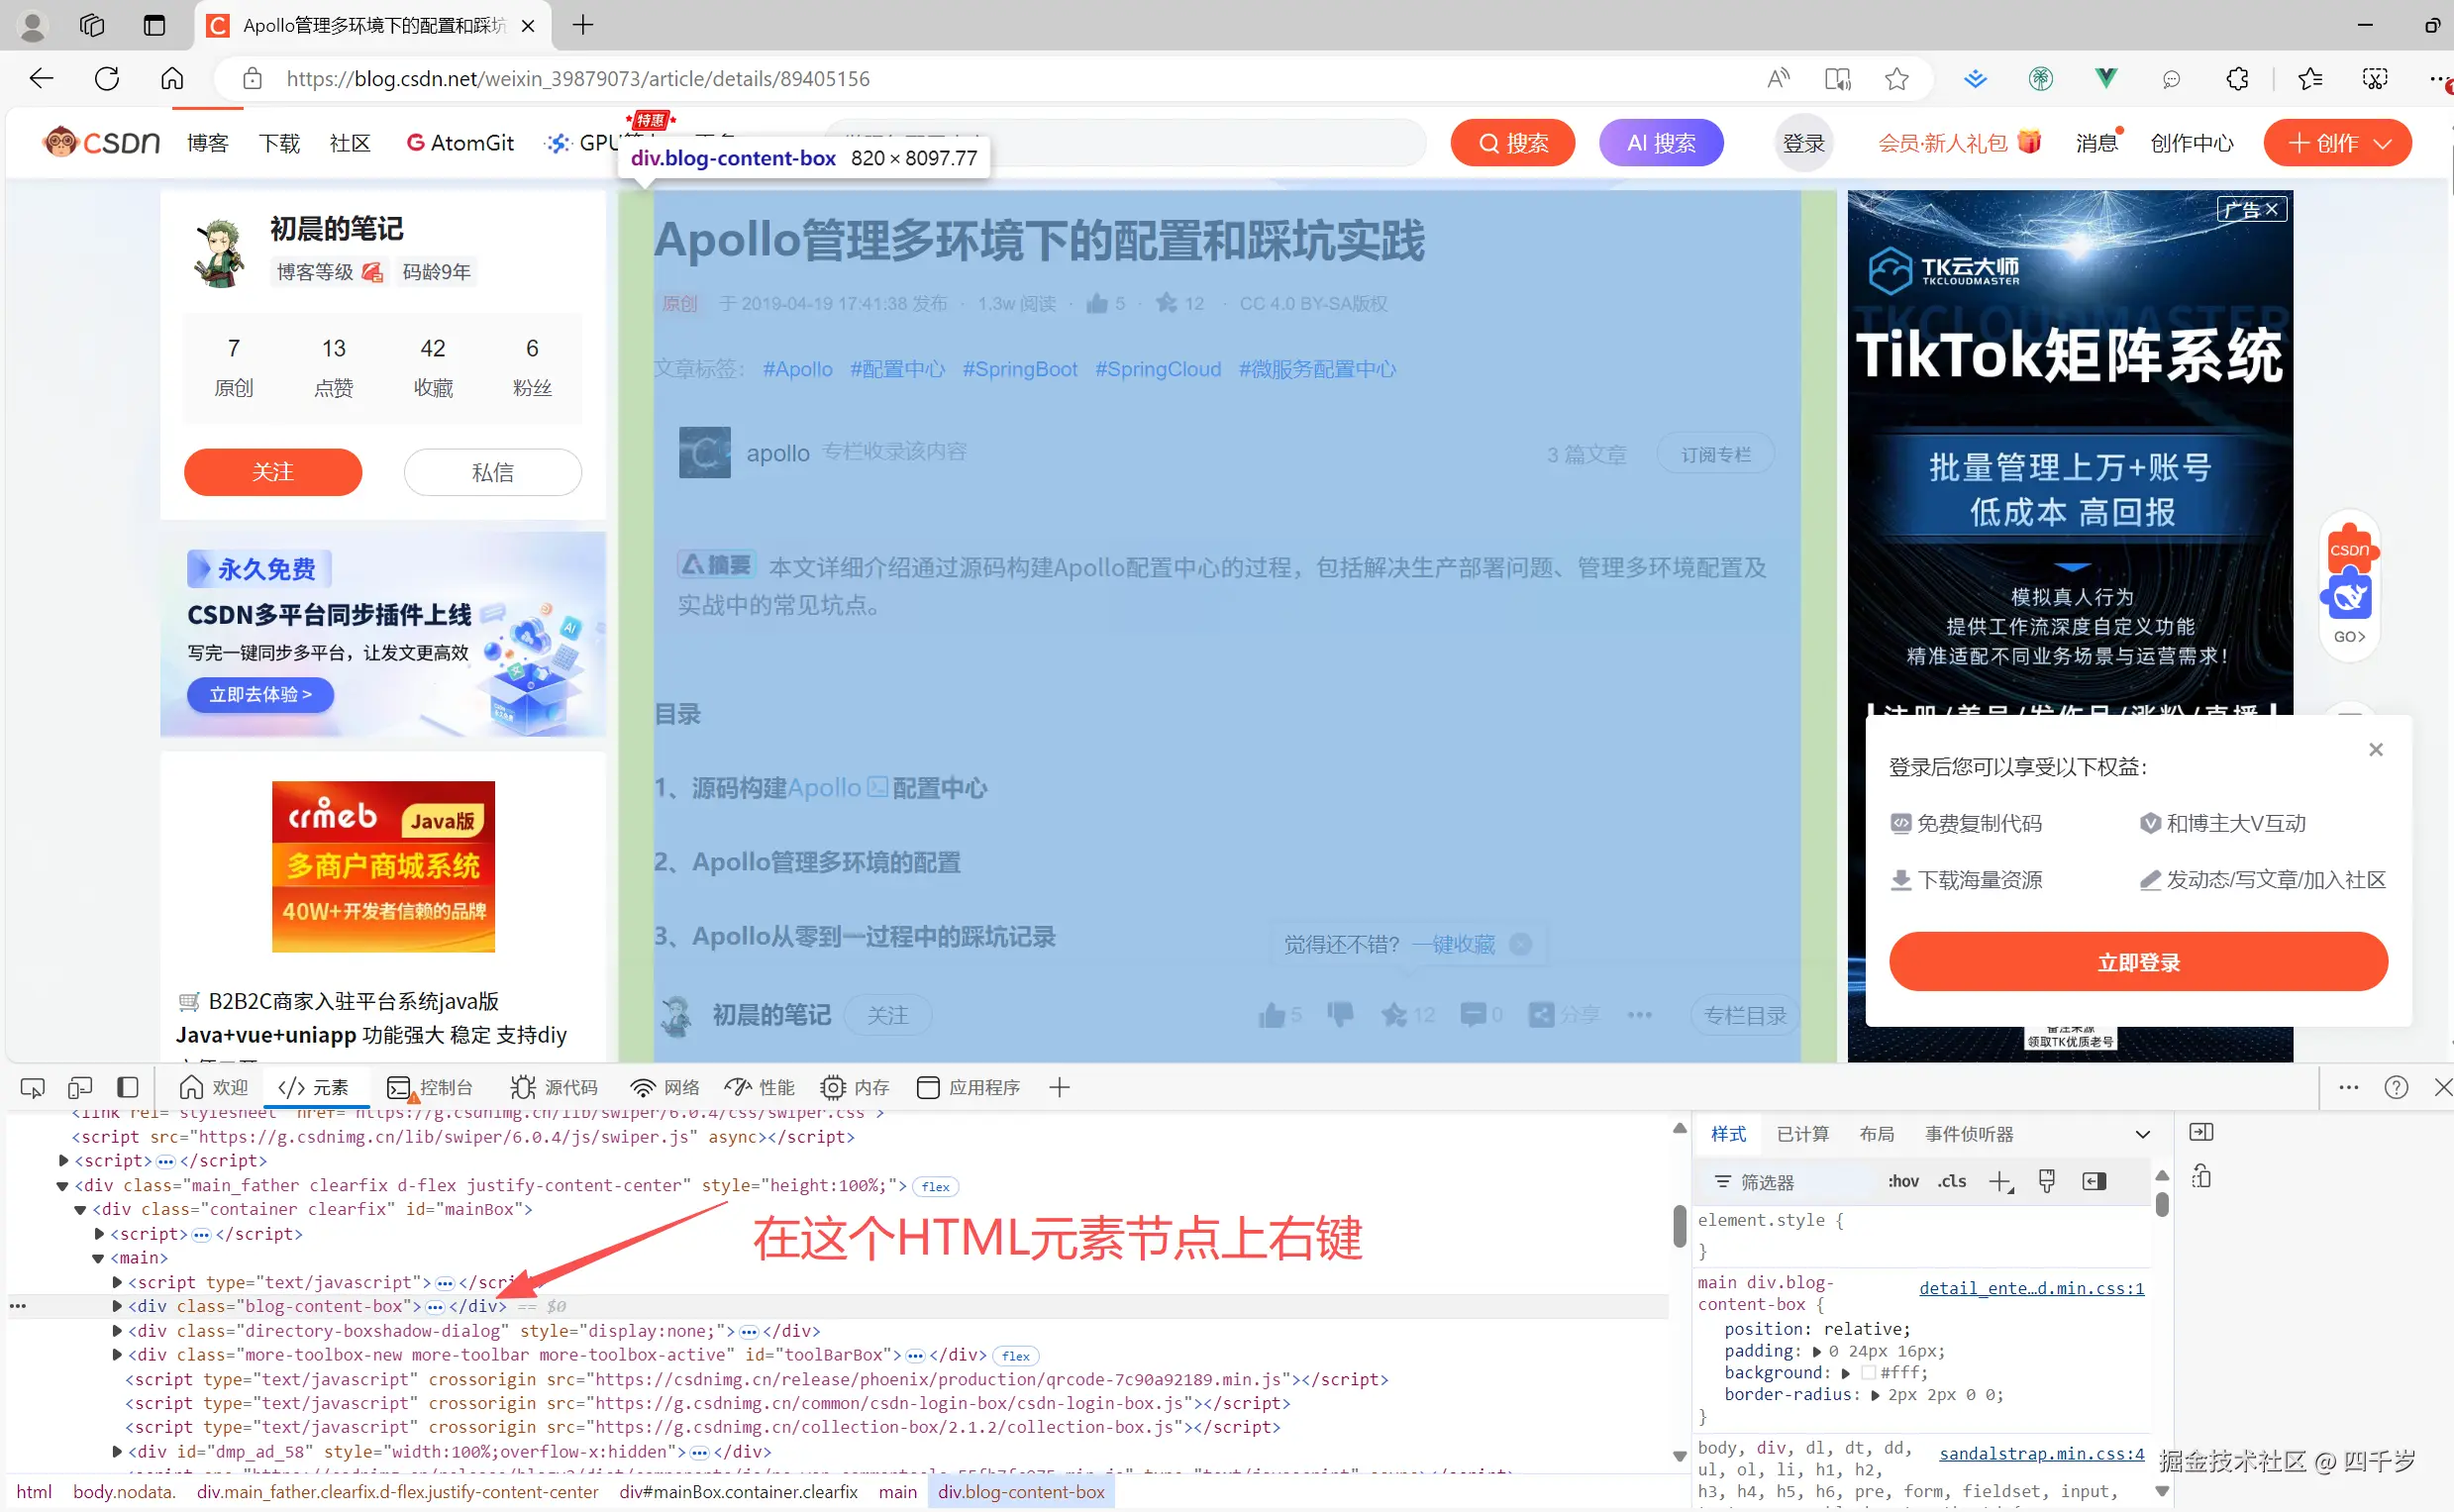Click the new style rule plus icon
2454x1512 pixels.
pos(2001,1181)
